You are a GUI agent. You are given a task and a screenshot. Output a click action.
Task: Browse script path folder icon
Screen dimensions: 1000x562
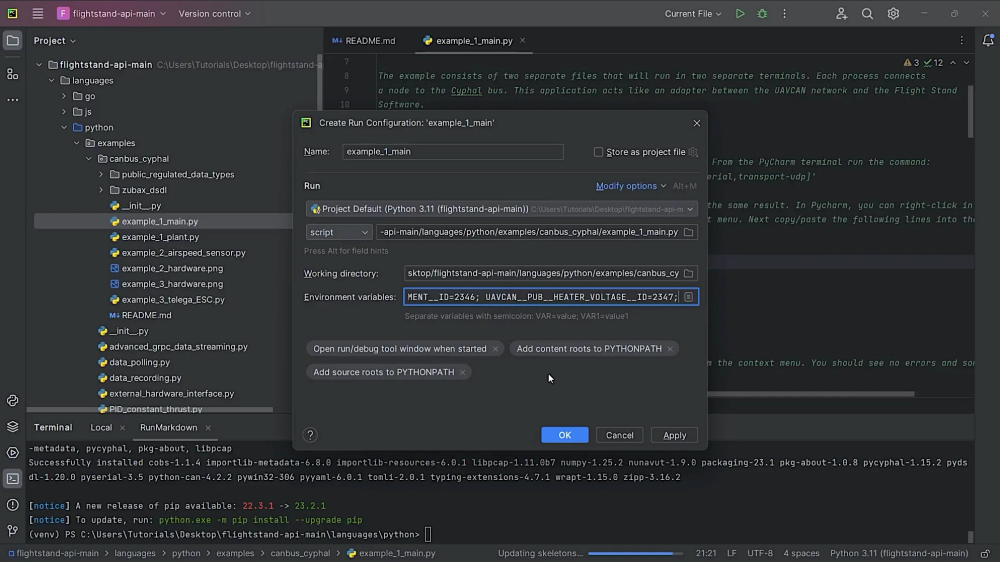[688, 232]
